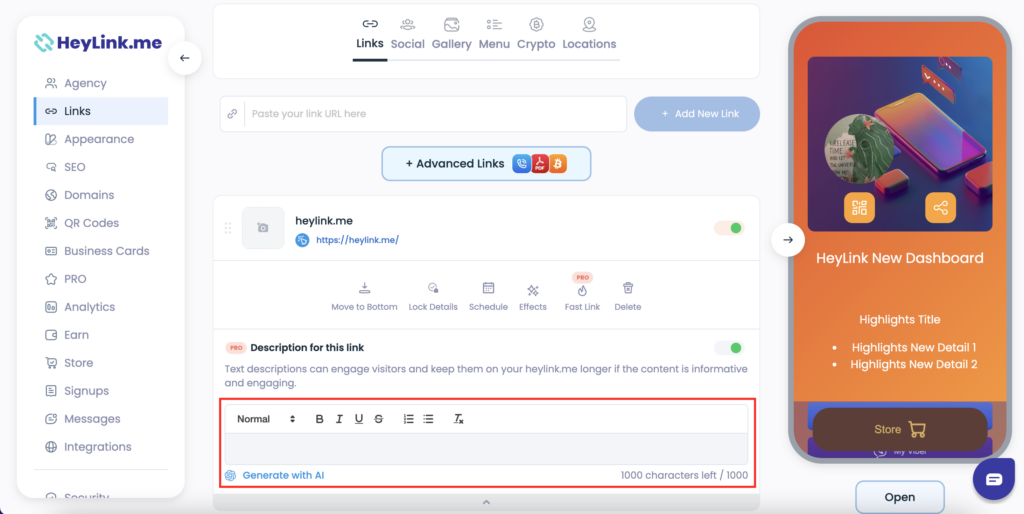Toggle italic formatting
The height and width of the screenshot is (514, 1024).
(339, 419)
